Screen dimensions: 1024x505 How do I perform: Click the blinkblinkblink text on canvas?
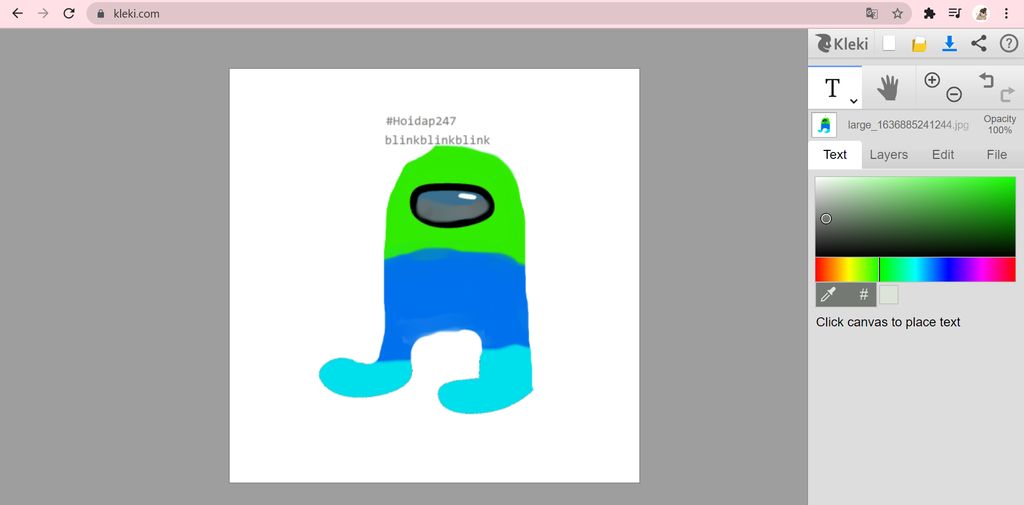tap(437, 140)
